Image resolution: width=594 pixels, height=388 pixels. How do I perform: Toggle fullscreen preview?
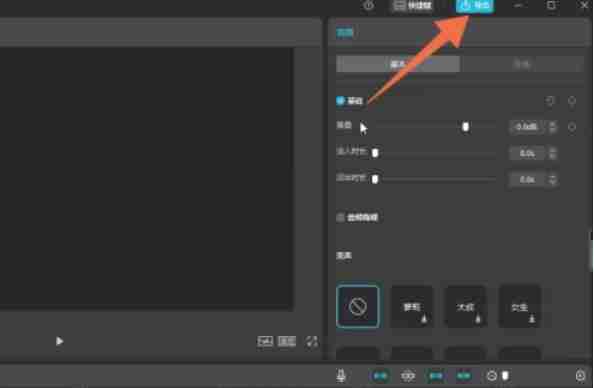312,341
